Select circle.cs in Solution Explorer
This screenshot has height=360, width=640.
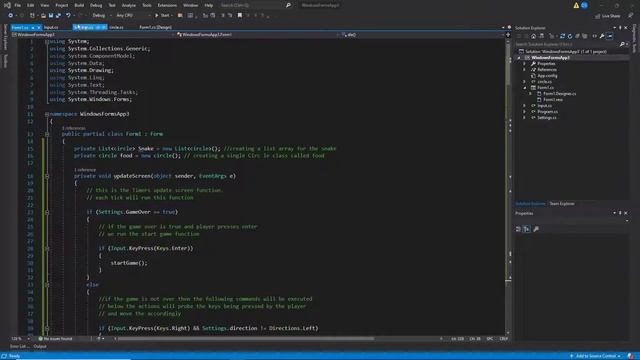click(x=544, y=82)
